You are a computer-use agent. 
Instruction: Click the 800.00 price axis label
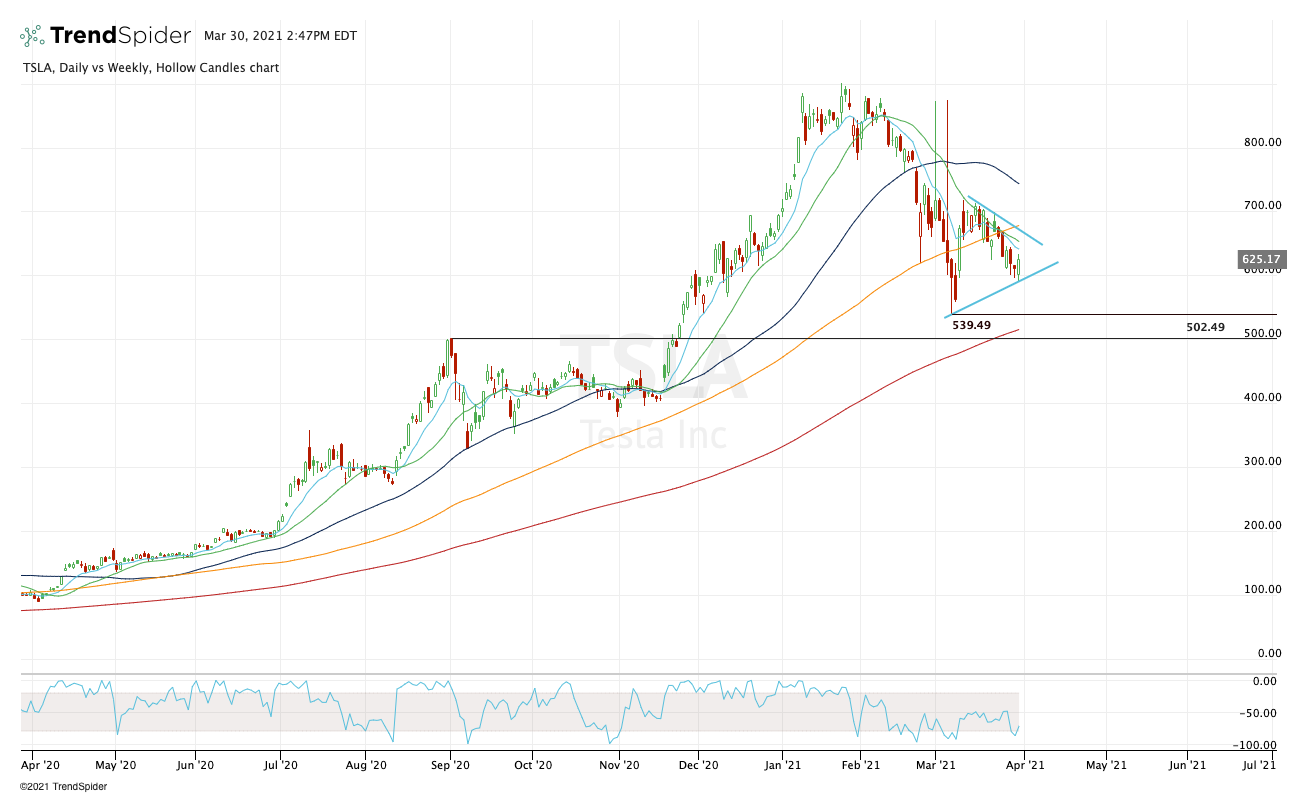click(x=1263, y=142)
